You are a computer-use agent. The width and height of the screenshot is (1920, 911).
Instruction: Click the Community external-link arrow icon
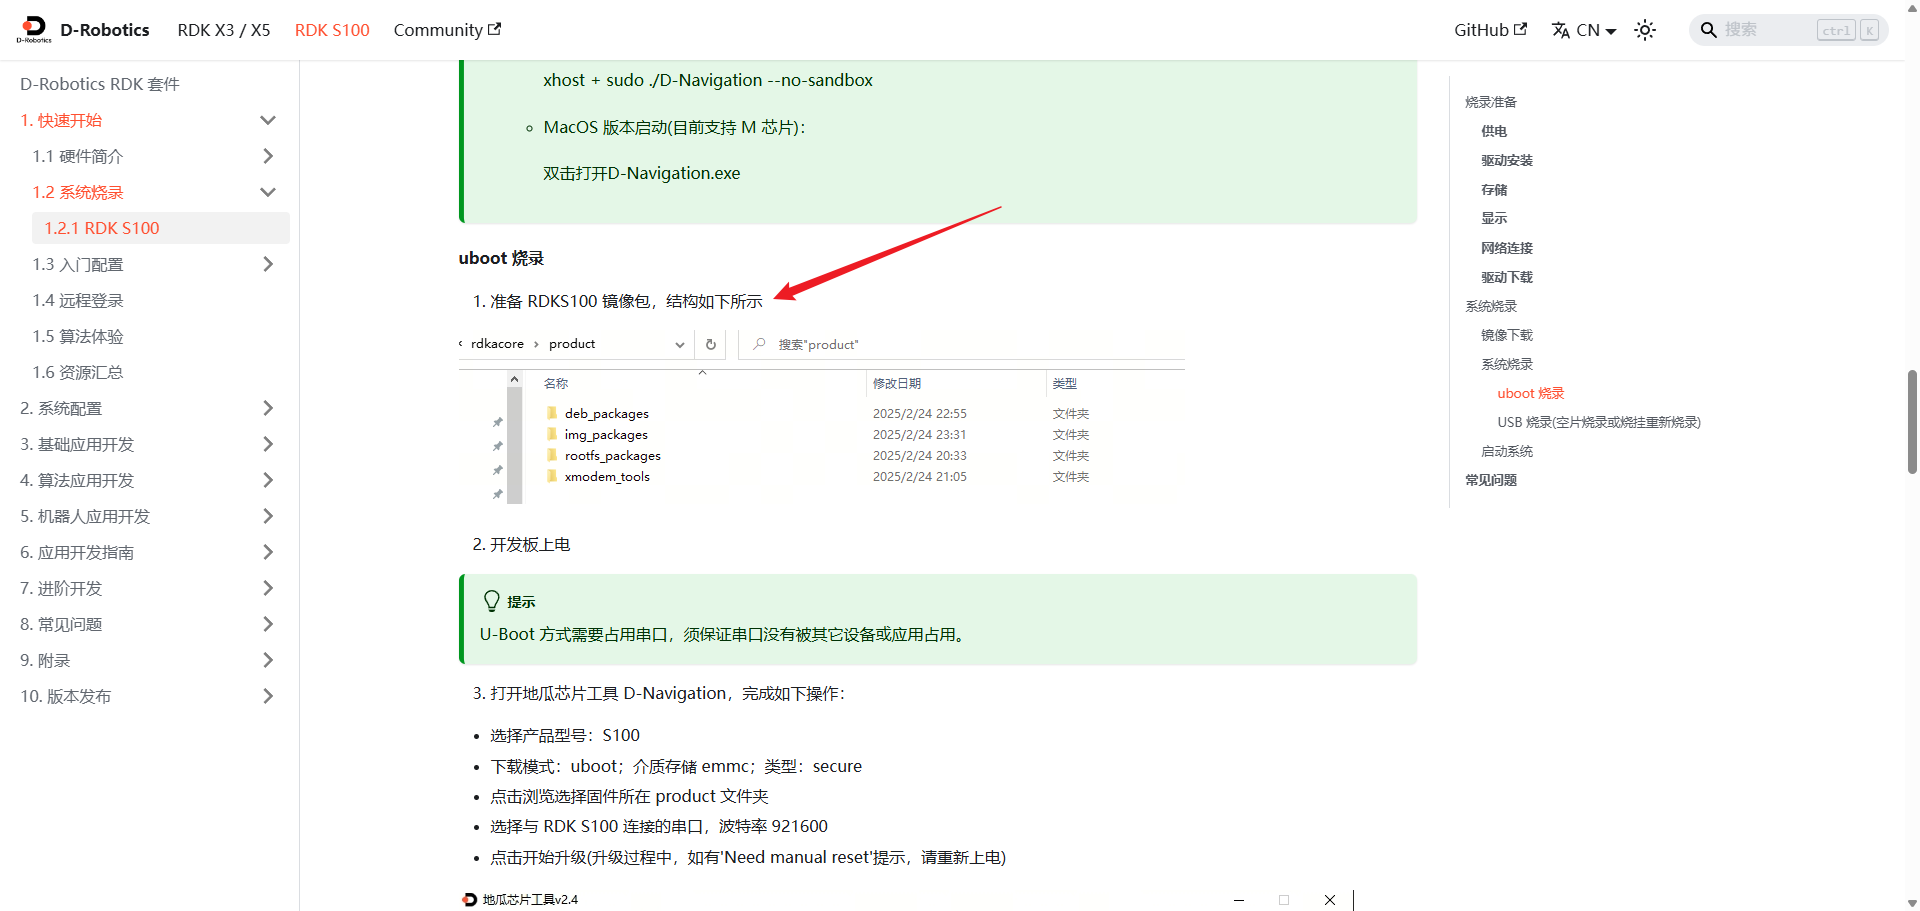[494, 29]
